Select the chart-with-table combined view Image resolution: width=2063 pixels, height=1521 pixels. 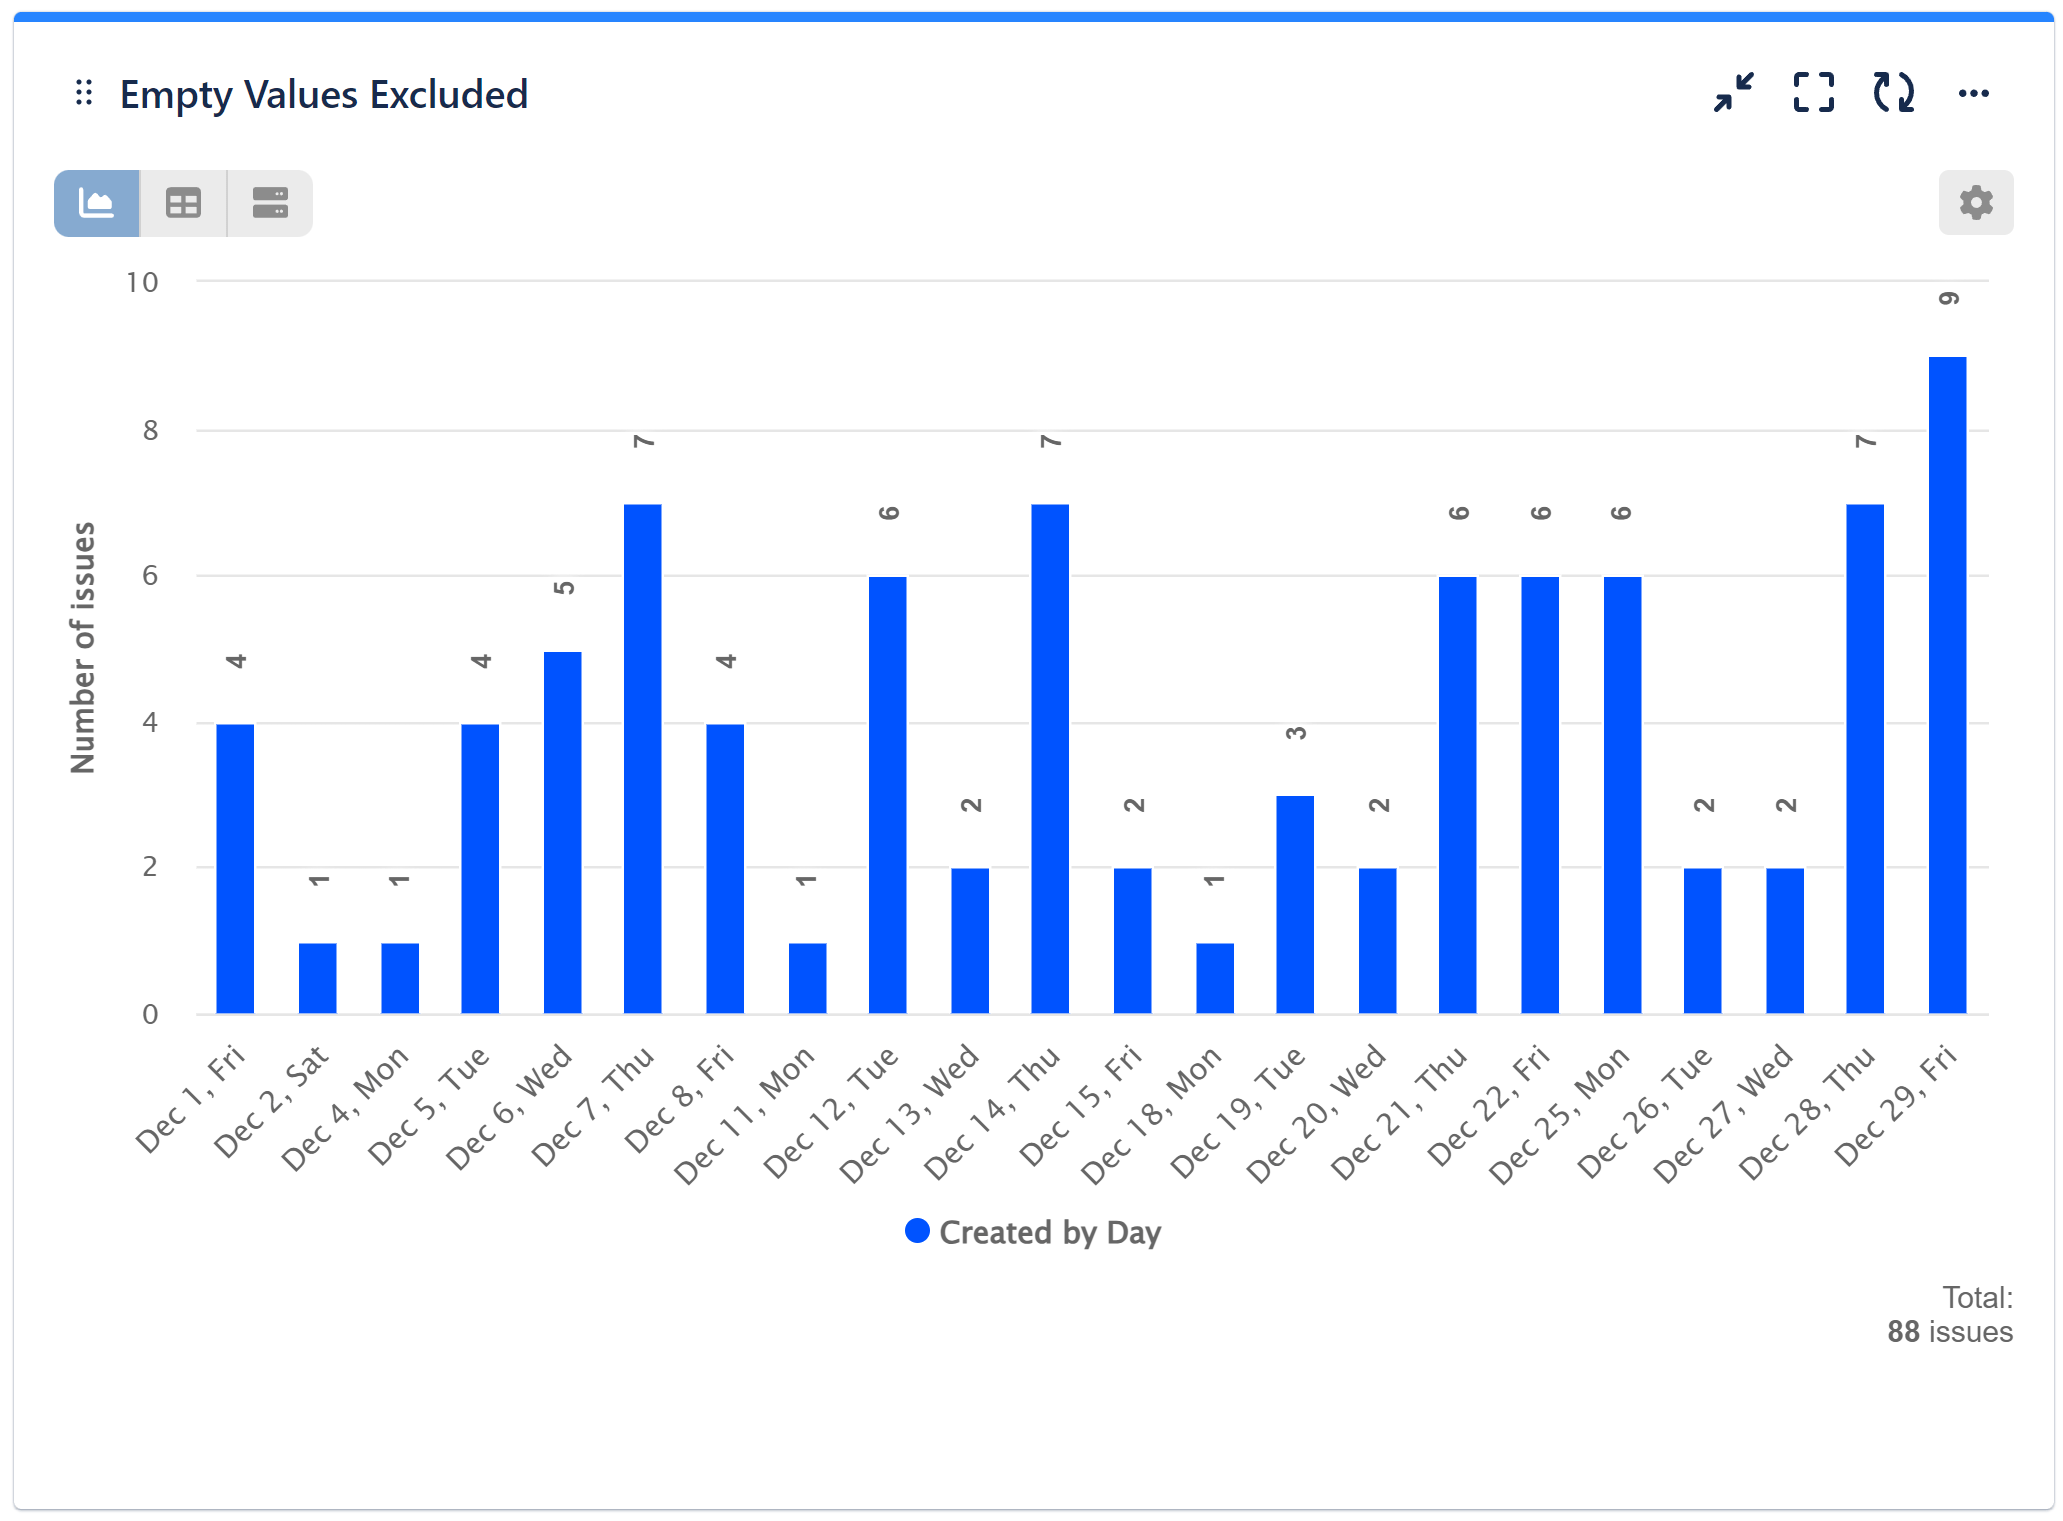tap(269, 203)
